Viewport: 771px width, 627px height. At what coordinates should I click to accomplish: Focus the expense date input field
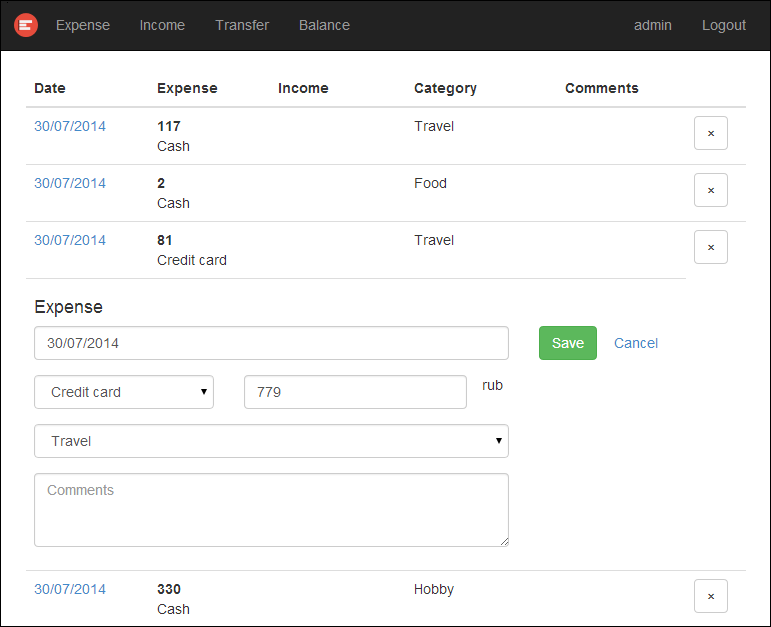(x=271, y=343)
